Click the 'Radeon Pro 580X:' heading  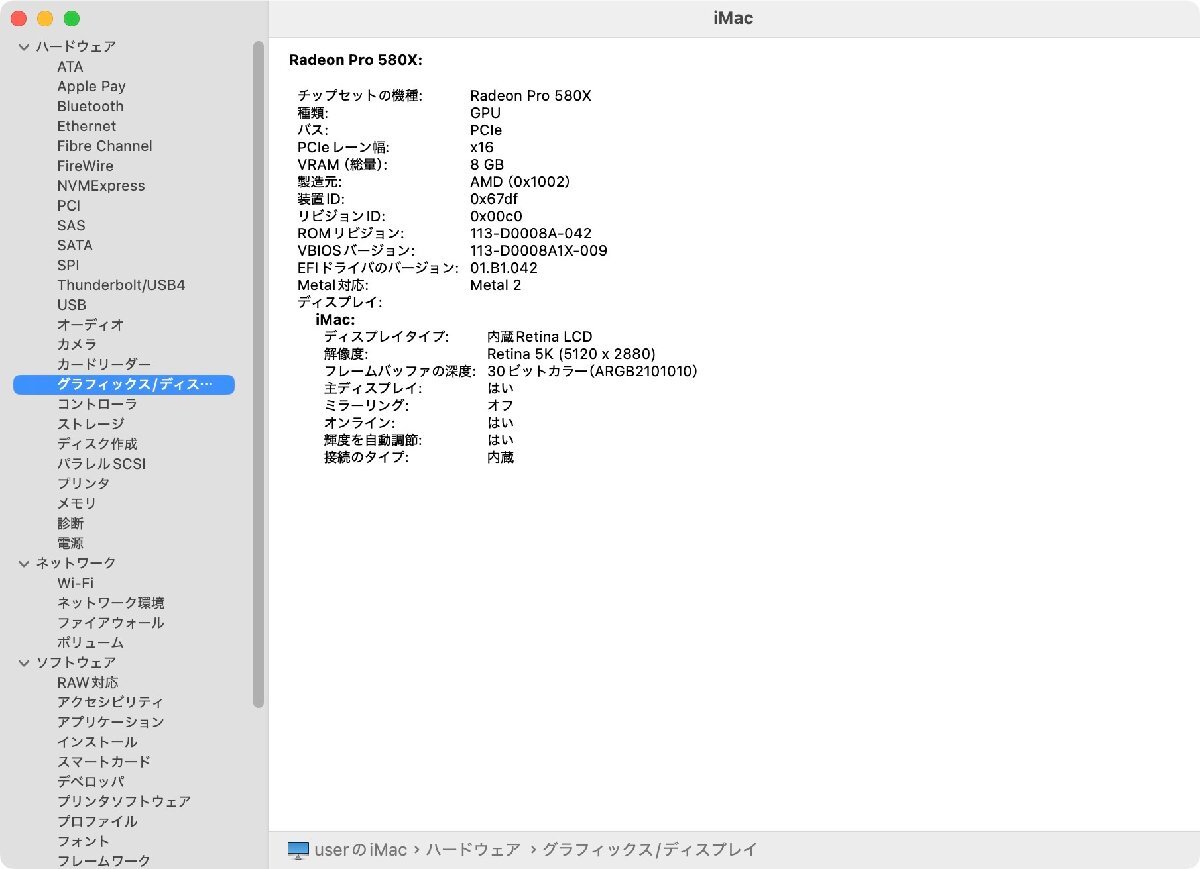tap(356, 60)
